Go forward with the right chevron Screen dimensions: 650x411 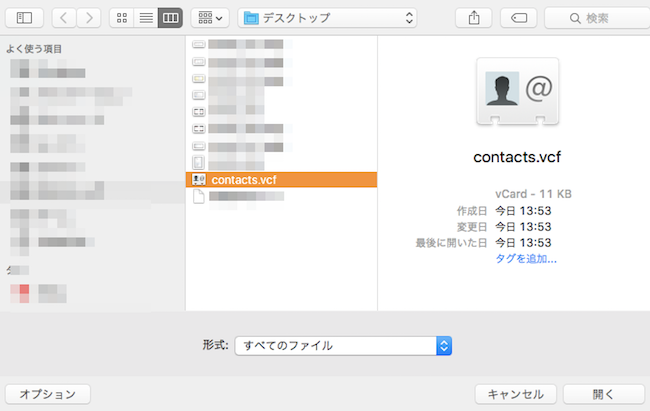(88, 18)
